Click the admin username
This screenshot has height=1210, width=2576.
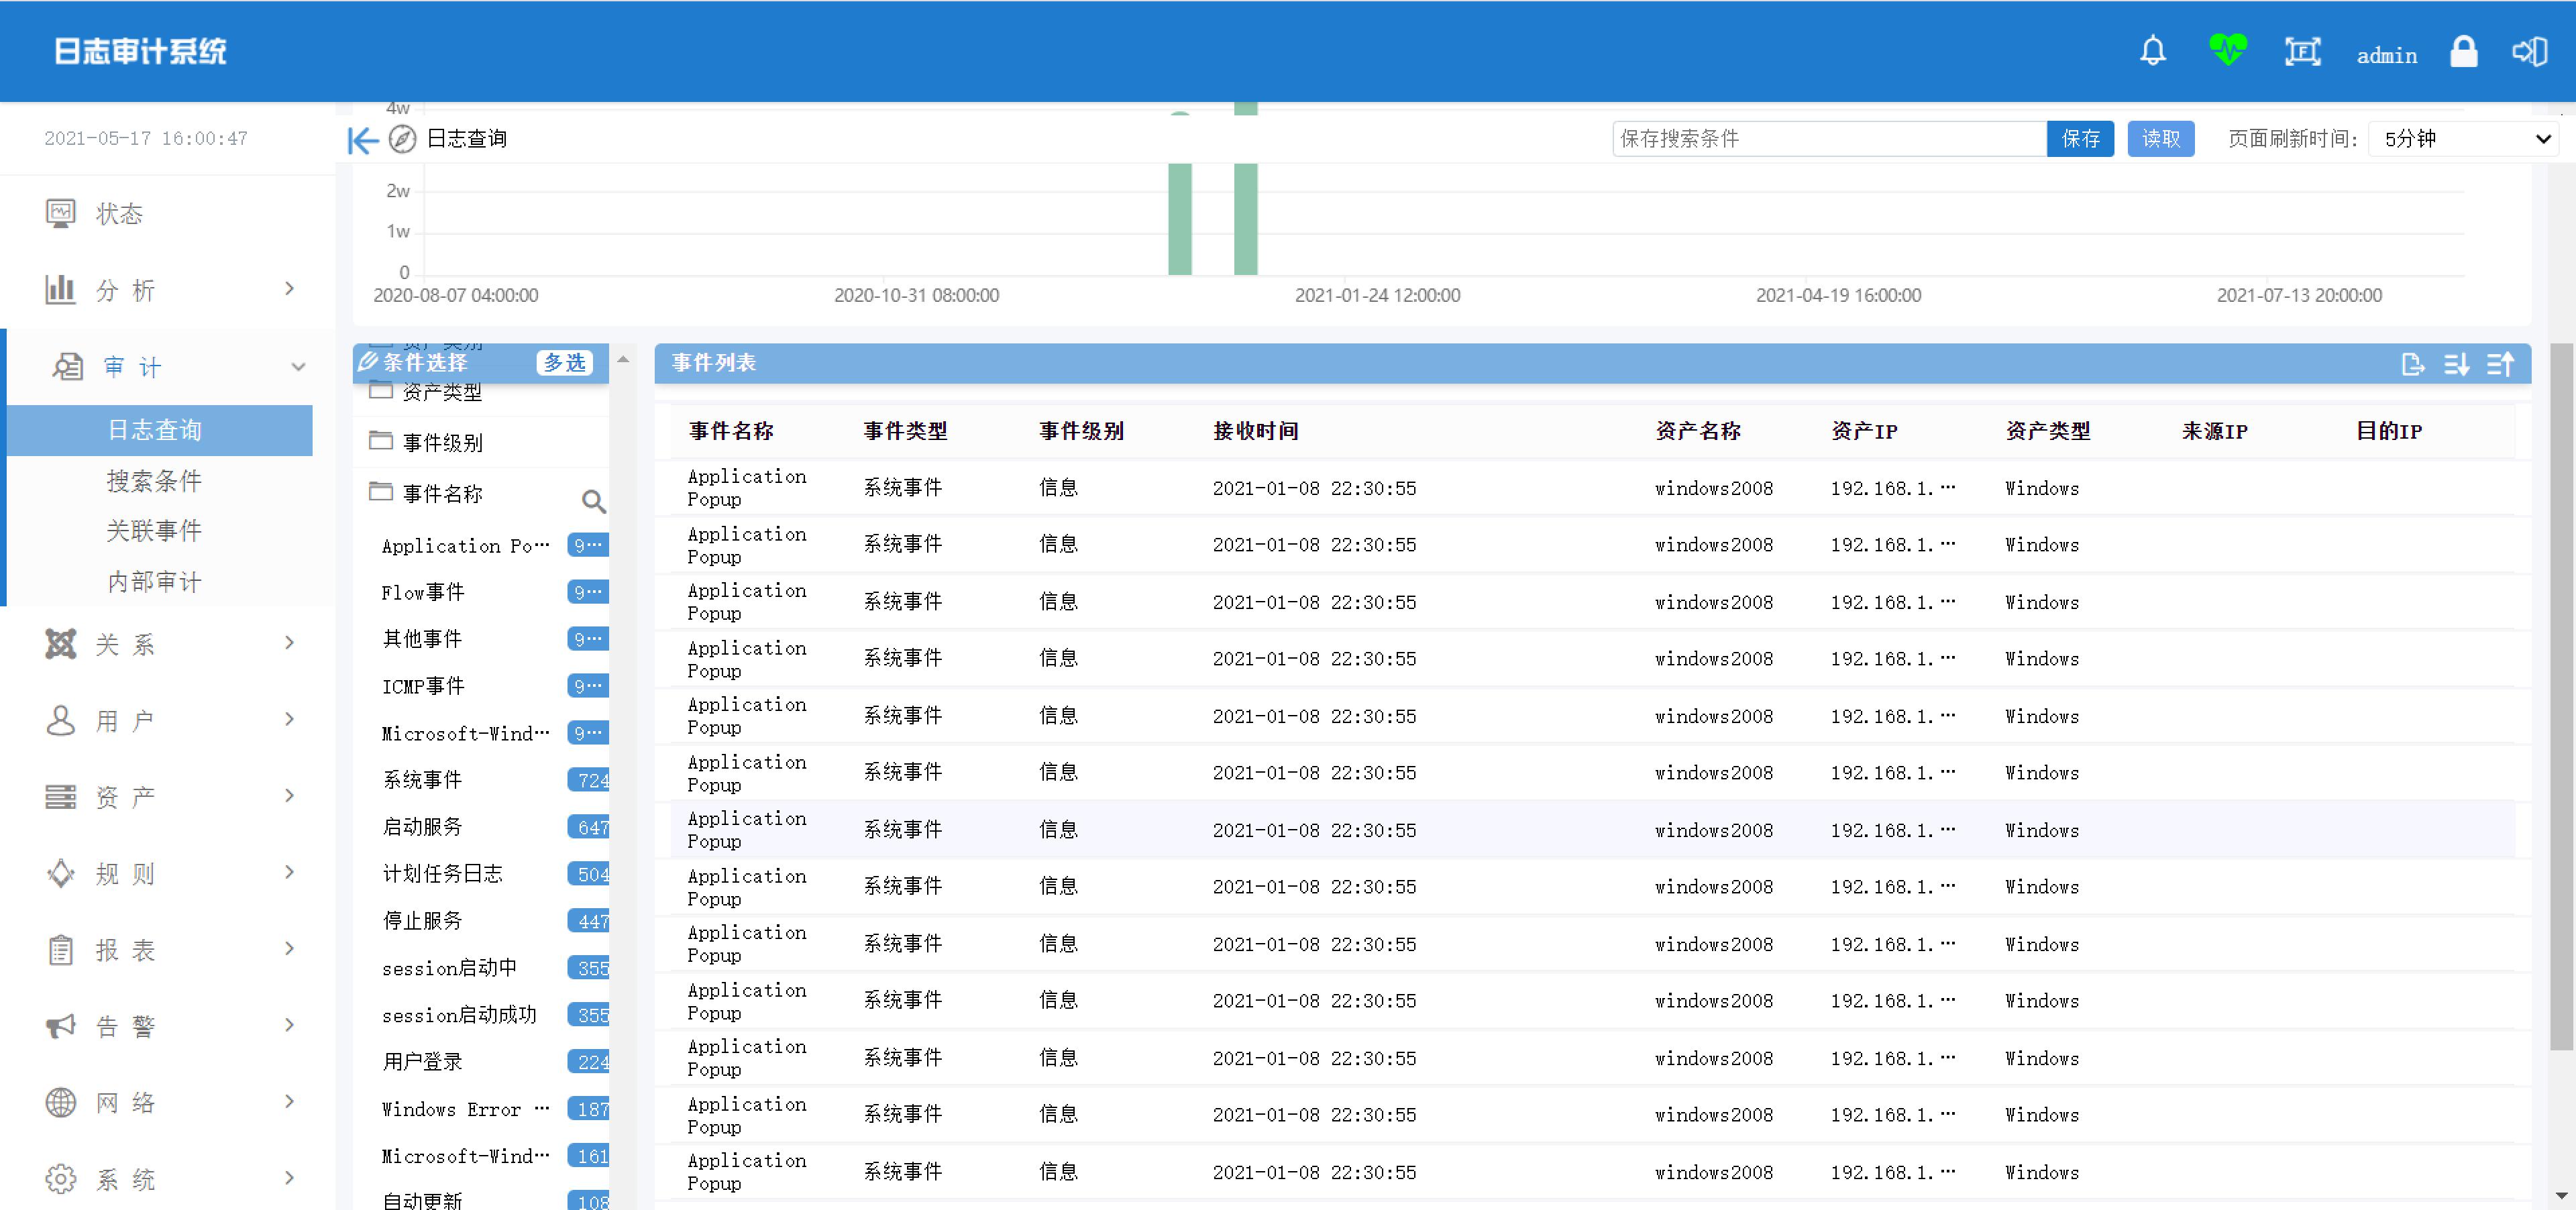[x=2387, y=56]
